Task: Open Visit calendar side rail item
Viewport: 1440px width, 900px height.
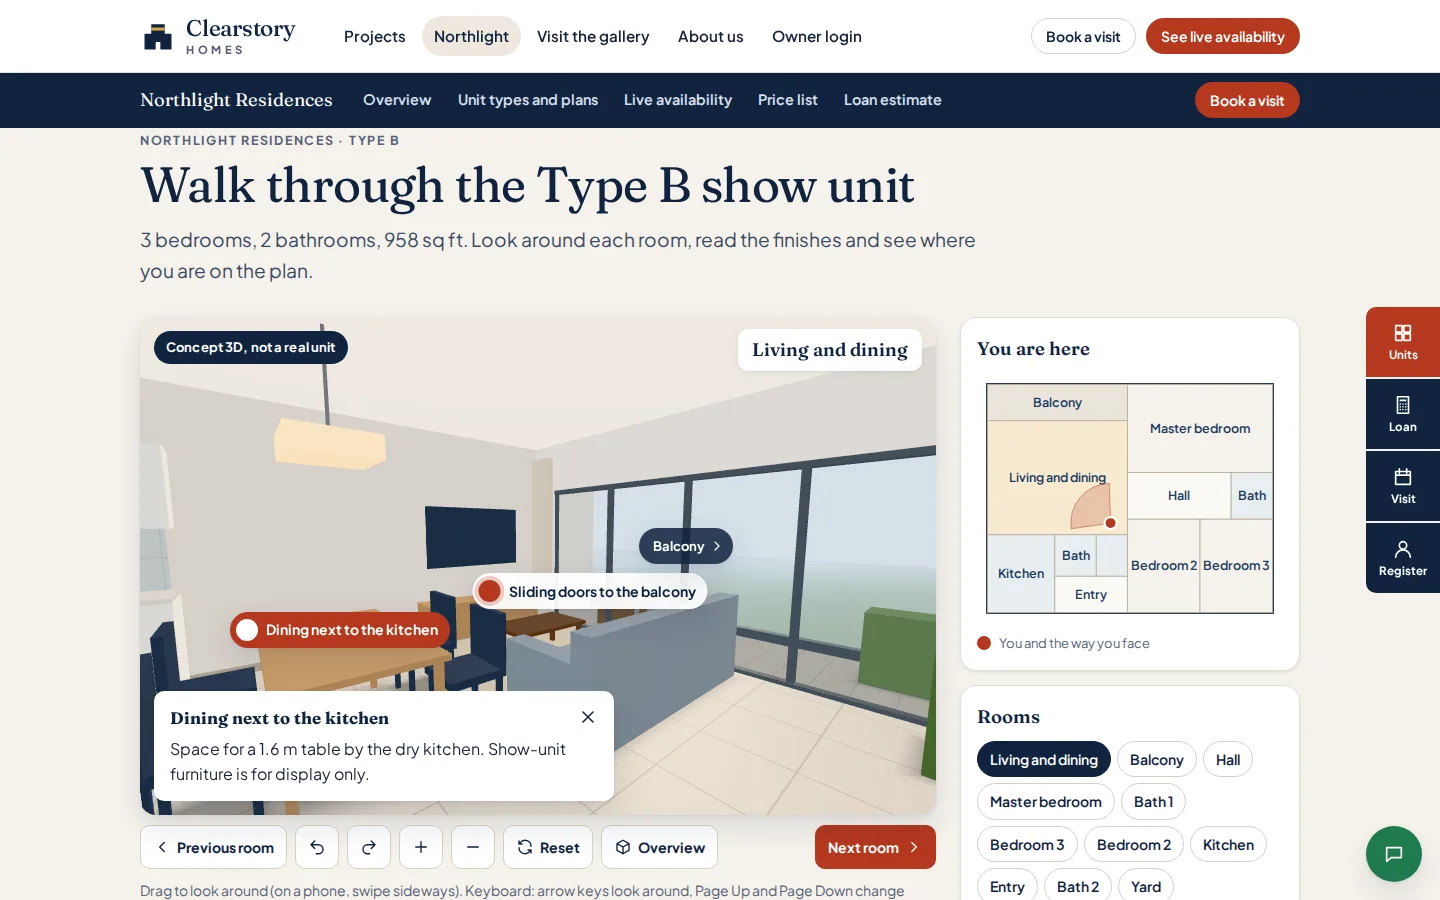Action: pyautogui.click(x=1403, y=486)
